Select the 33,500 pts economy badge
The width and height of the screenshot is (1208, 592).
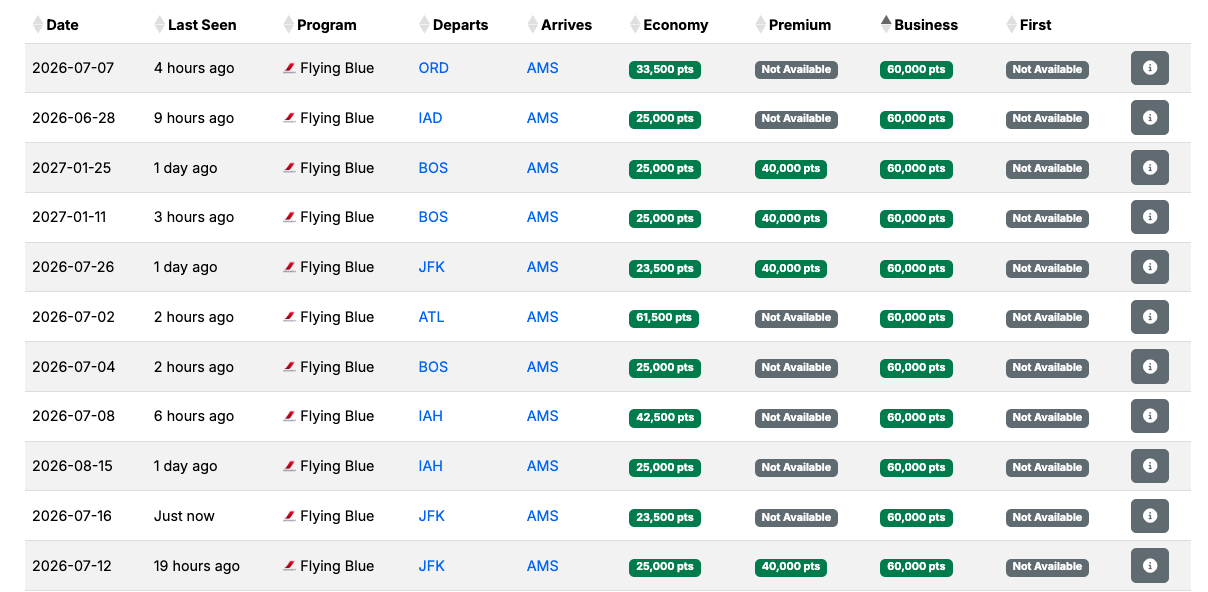point(665,69)
